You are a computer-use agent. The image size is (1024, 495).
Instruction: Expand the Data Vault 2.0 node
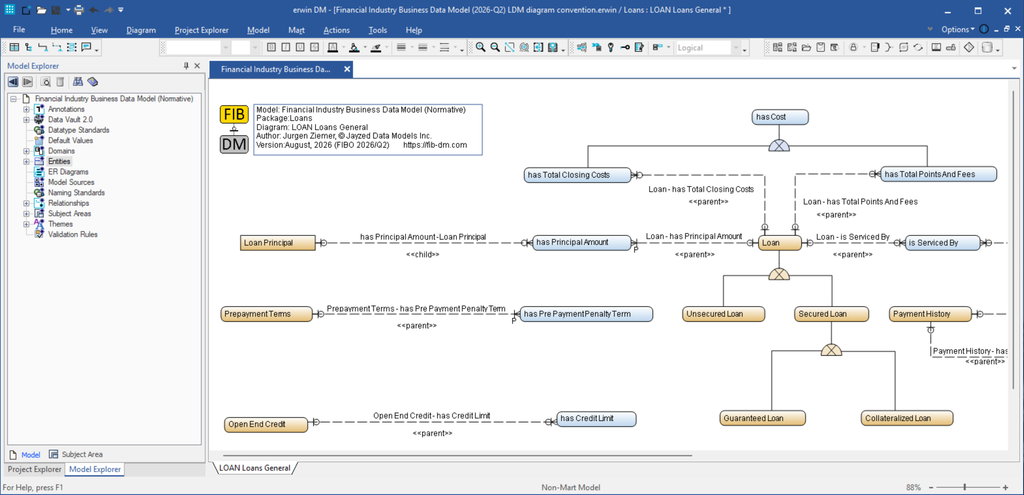[26, 120]
